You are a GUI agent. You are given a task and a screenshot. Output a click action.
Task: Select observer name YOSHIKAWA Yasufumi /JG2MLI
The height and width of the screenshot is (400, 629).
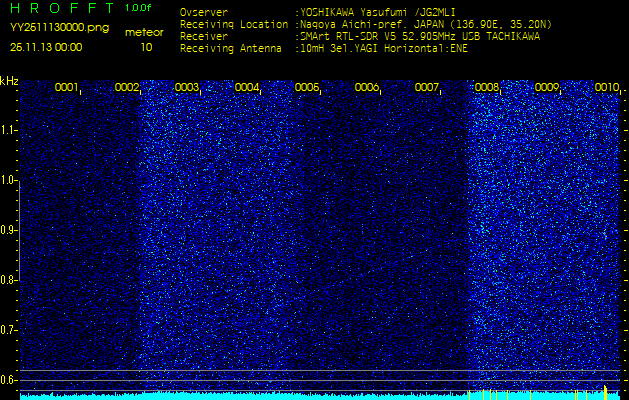tap(378, 12)
